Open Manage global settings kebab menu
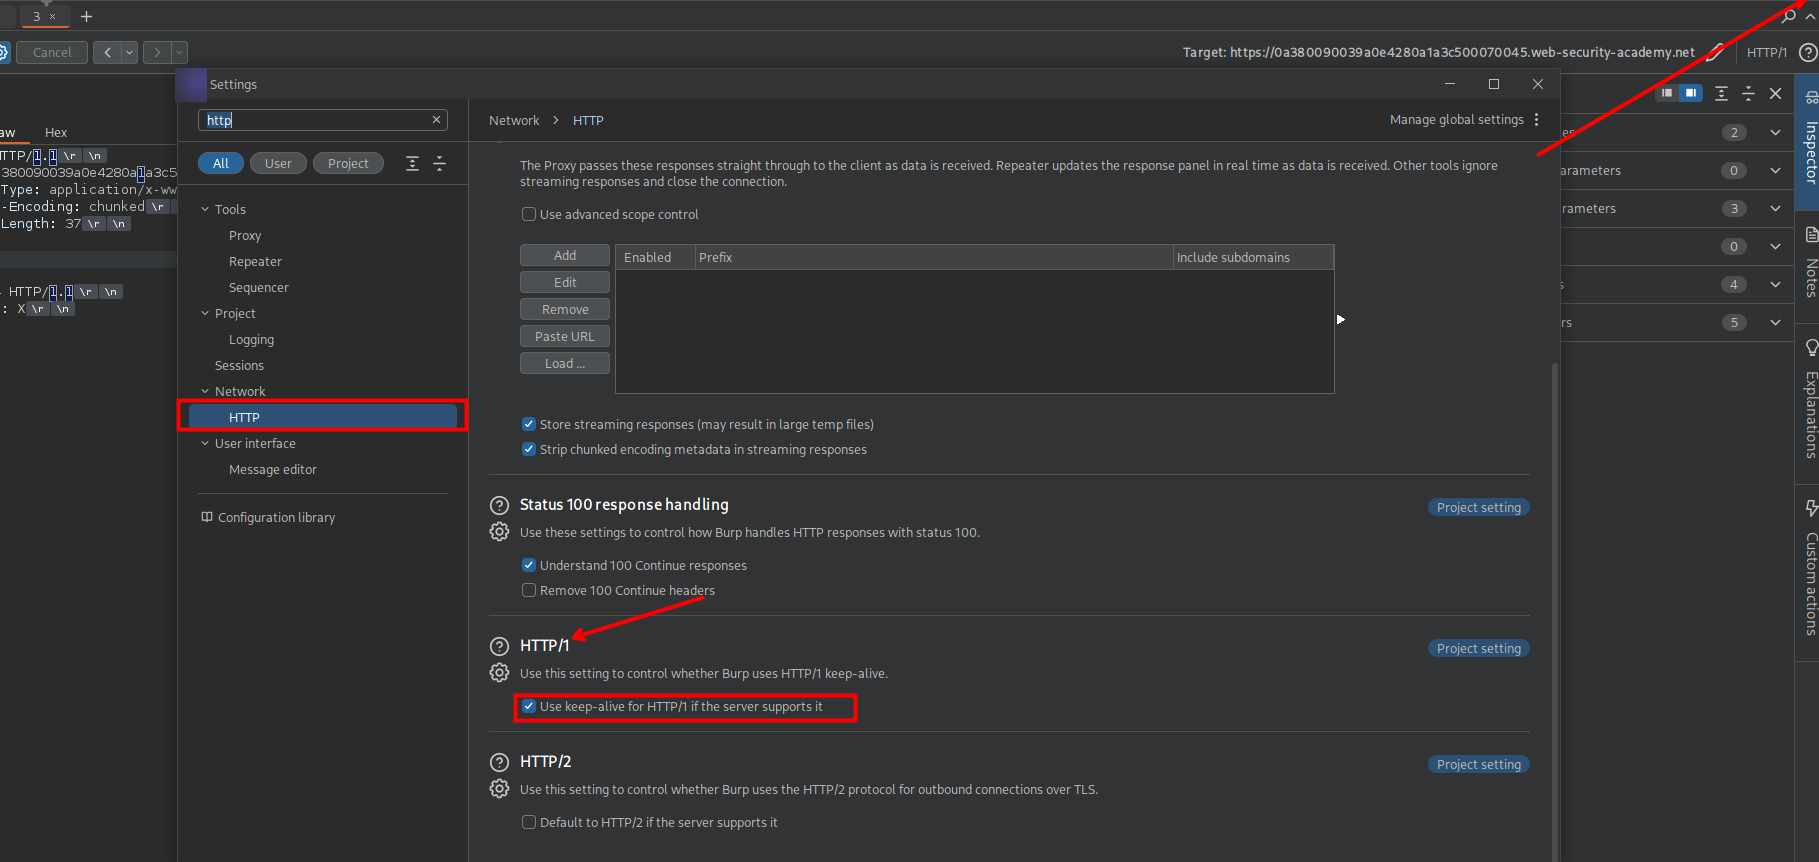1819x862 pixels. click(1536, 120)
